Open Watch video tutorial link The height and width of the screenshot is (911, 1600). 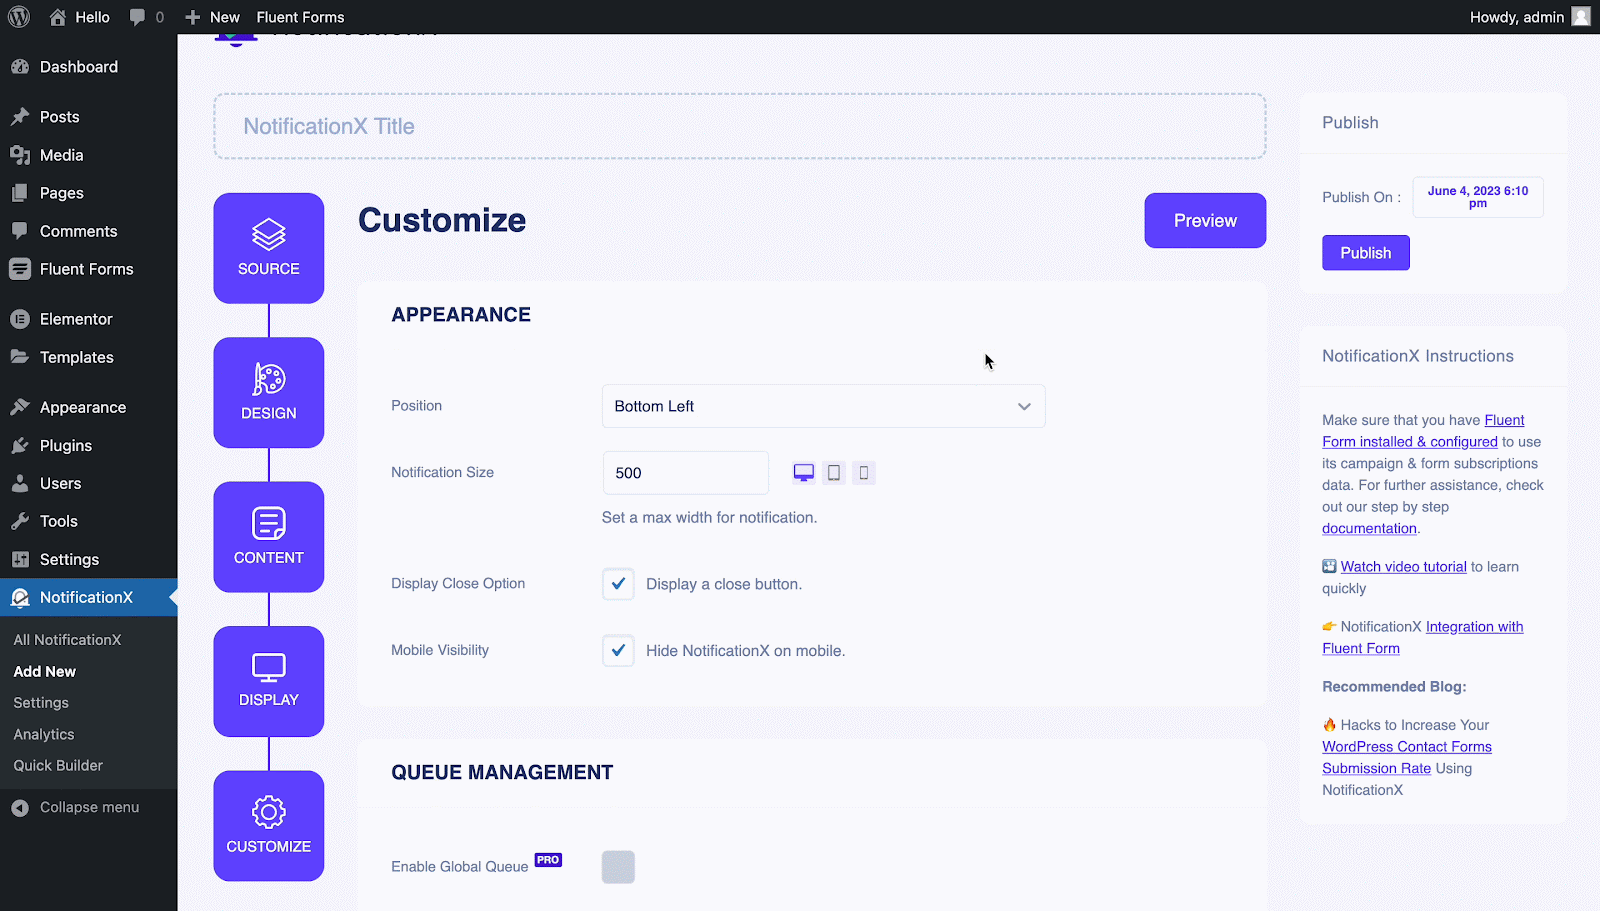(1403, 567)
